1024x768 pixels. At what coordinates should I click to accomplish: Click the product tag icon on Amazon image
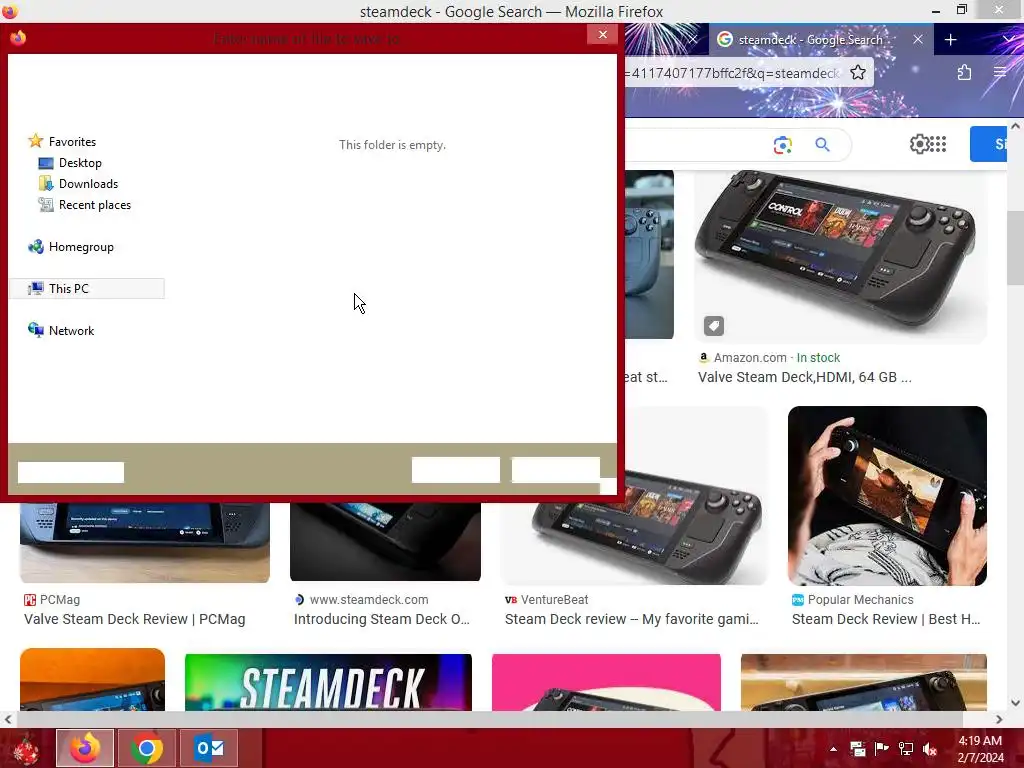tap(714, 325)
